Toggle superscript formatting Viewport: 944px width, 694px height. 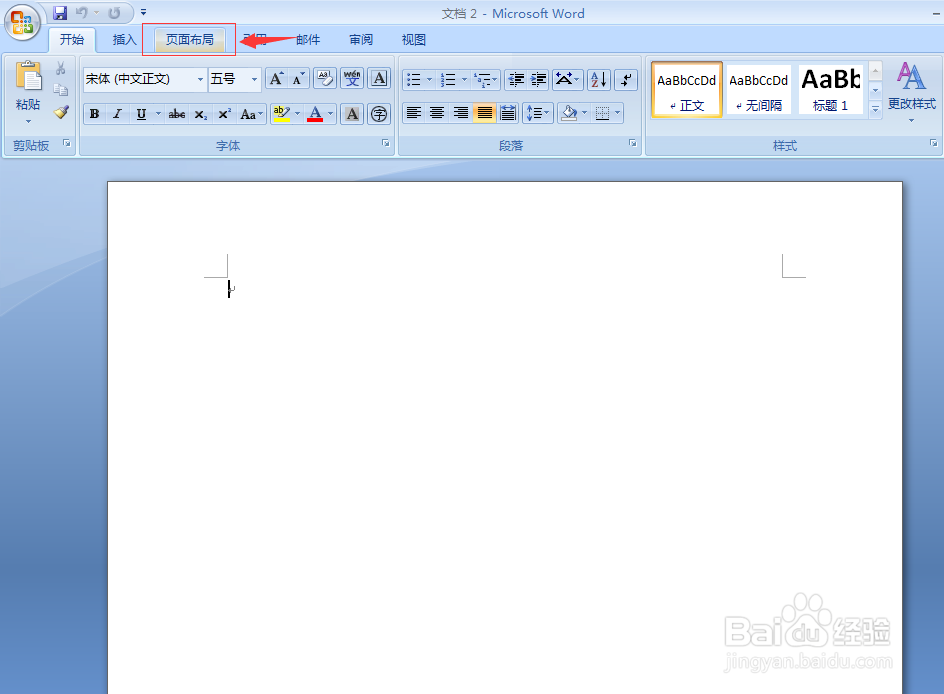(x=225, y=114)
